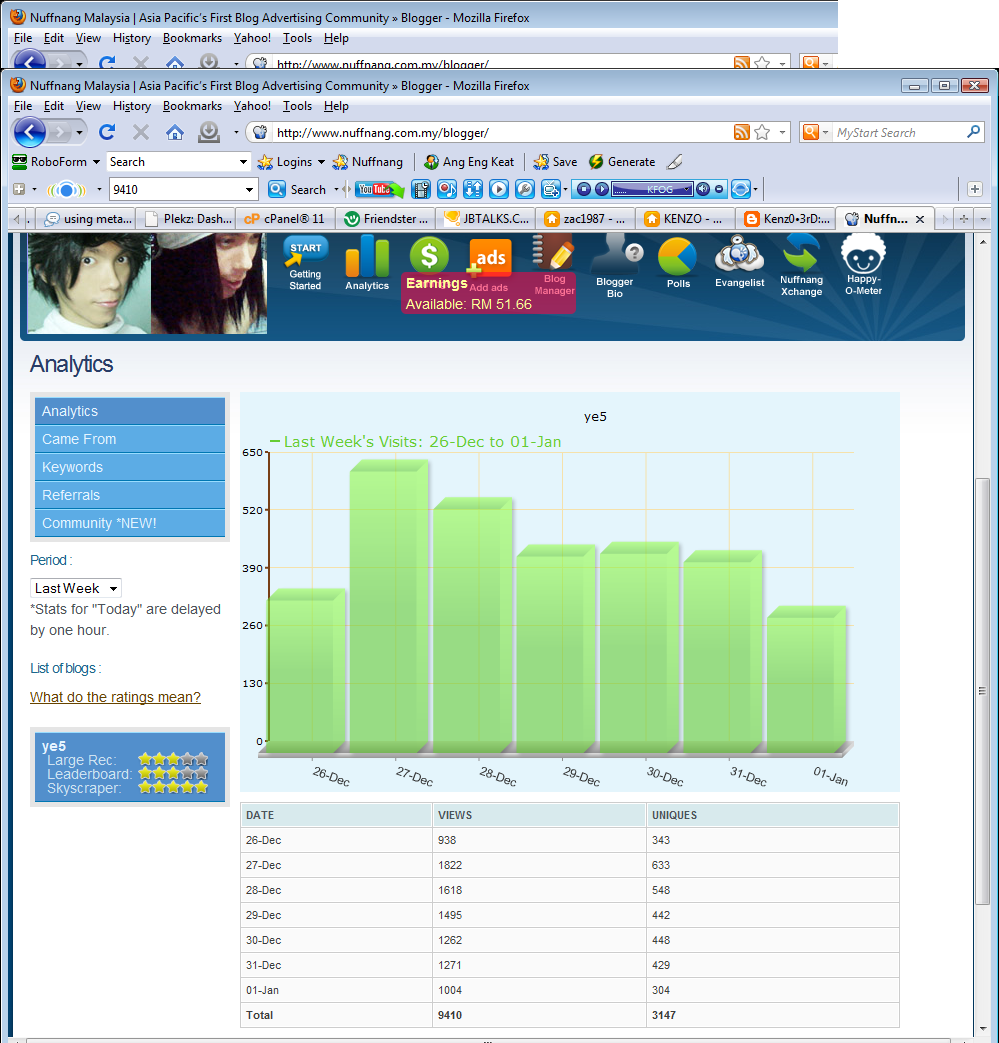This screenshot has height=1043, width=999.
Task: Open the Happy-O-Meter smiley icon
Action: click(x=863, y=265)
